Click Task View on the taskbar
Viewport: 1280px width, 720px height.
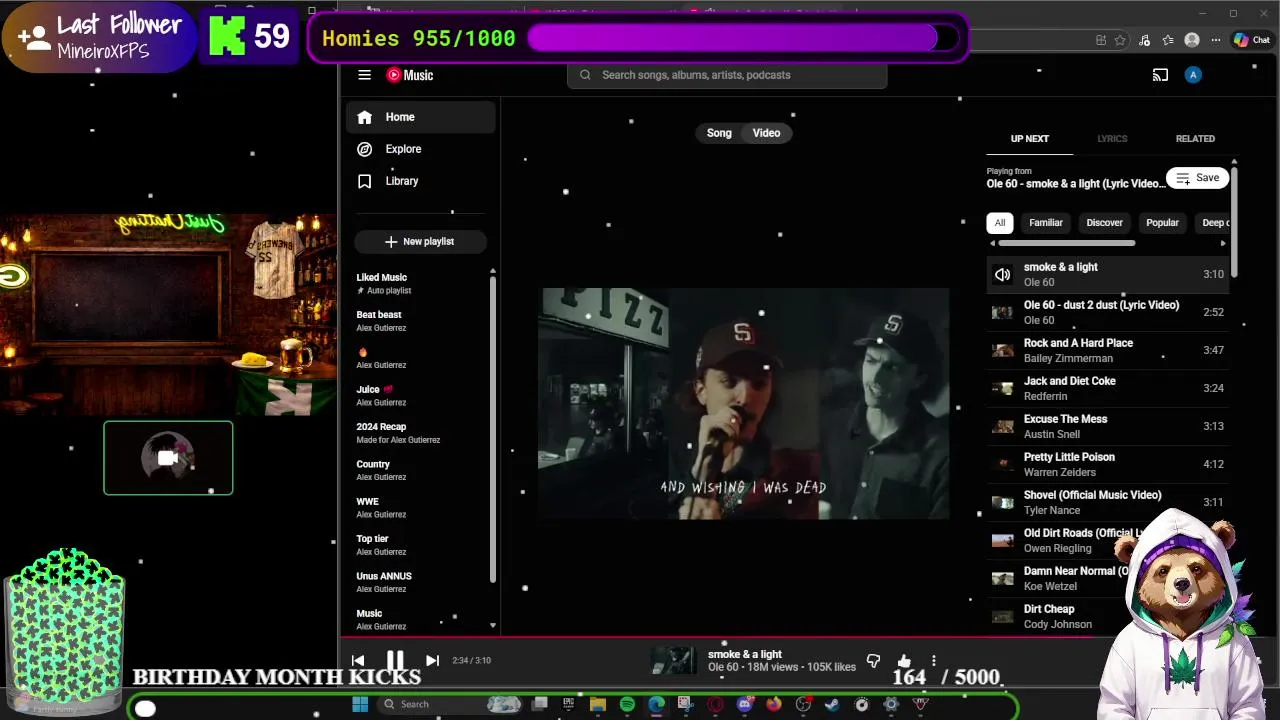[539, 704]
